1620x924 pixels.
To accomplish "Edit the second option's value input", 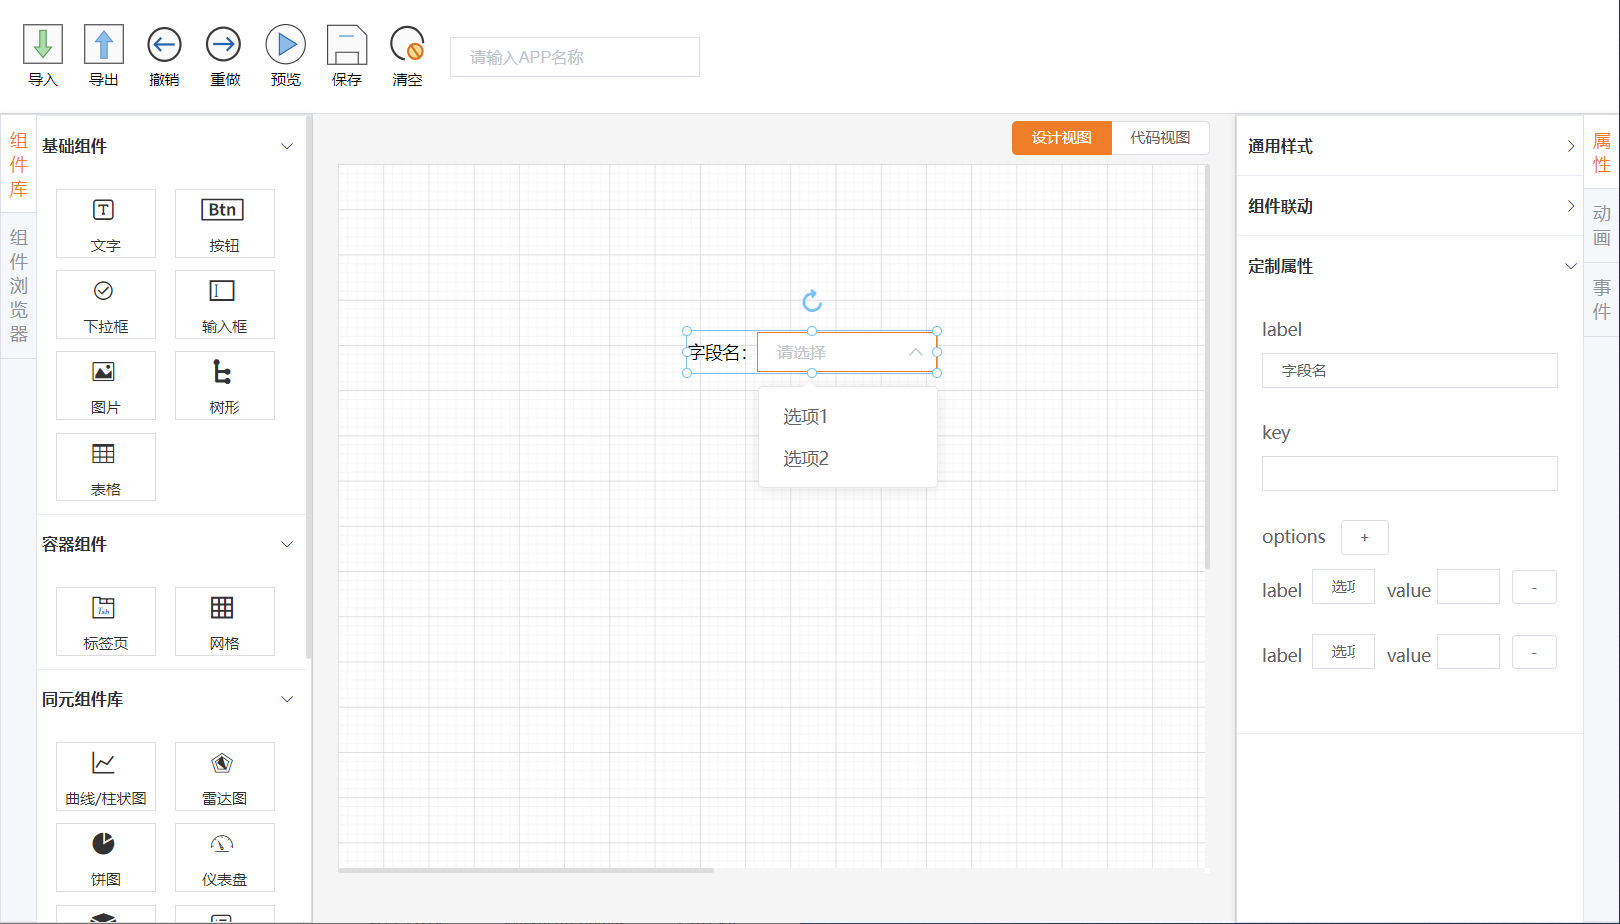I will coord(1468,651).
